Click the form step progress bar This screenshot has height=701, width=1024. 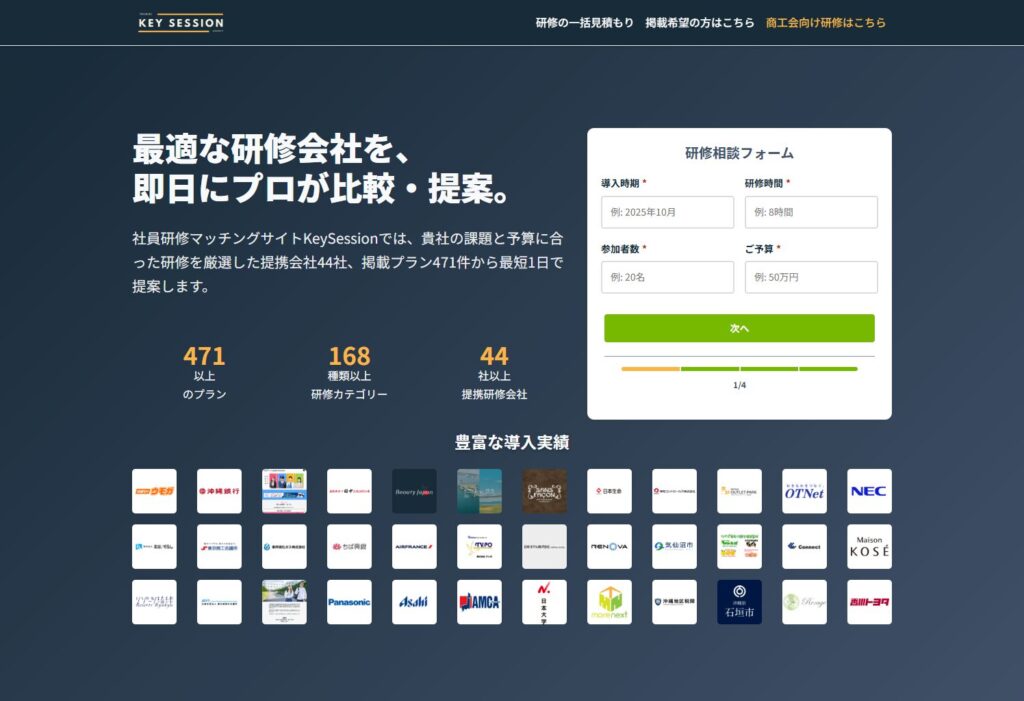(739, 369)
